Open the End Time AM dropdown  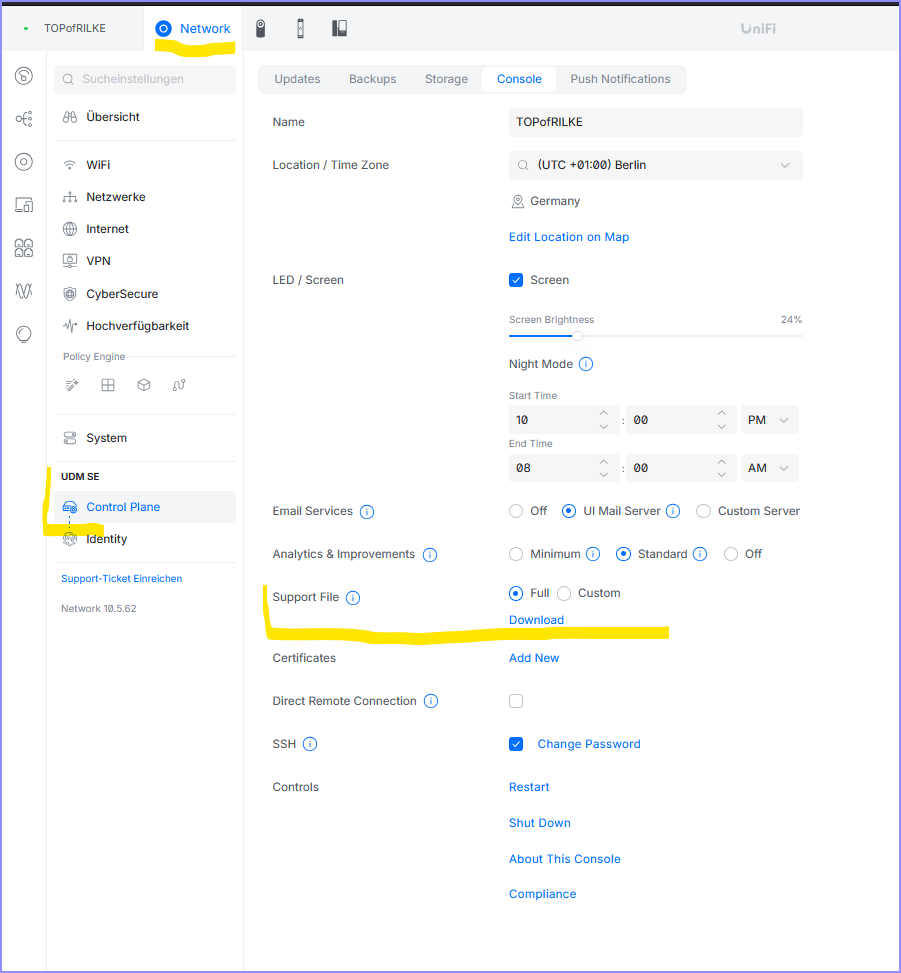click(x=769, y=469)
